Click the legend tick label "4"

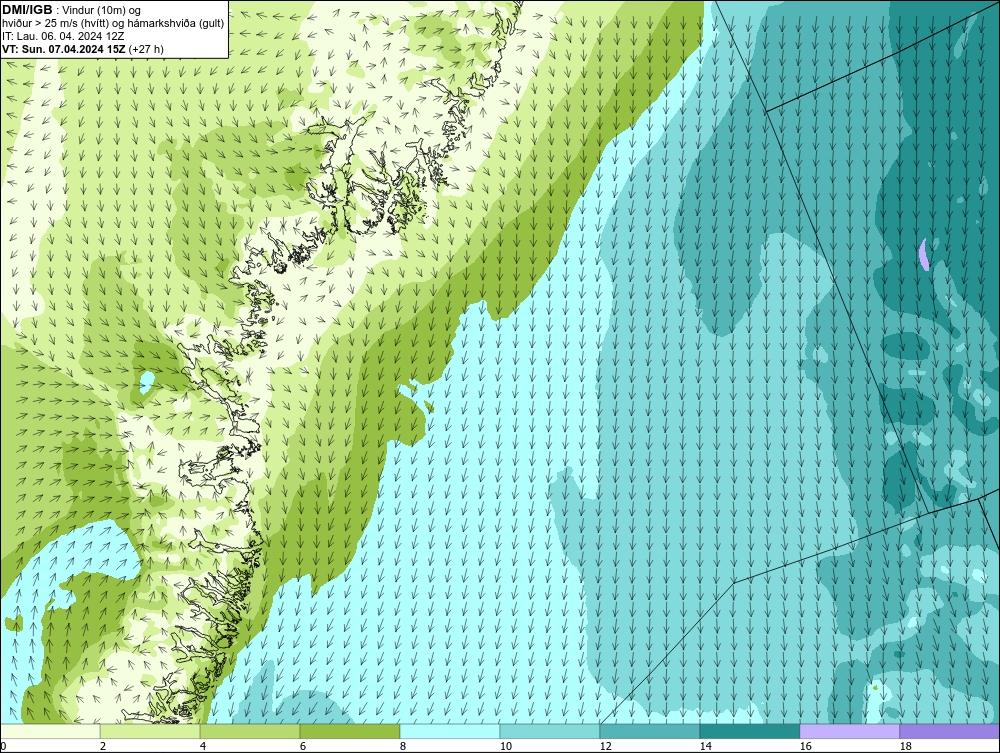point(203,746)
